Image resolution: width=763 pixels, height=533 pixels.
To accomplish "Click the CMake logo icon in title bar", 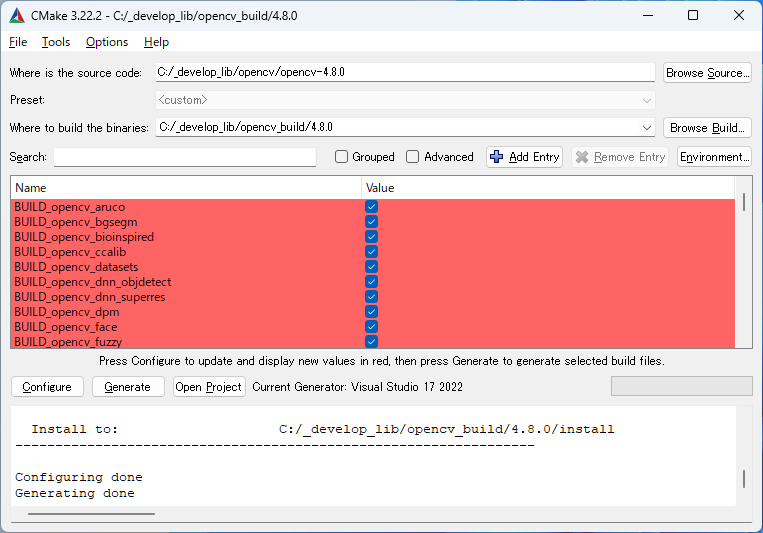I will [x=17, y=16].
